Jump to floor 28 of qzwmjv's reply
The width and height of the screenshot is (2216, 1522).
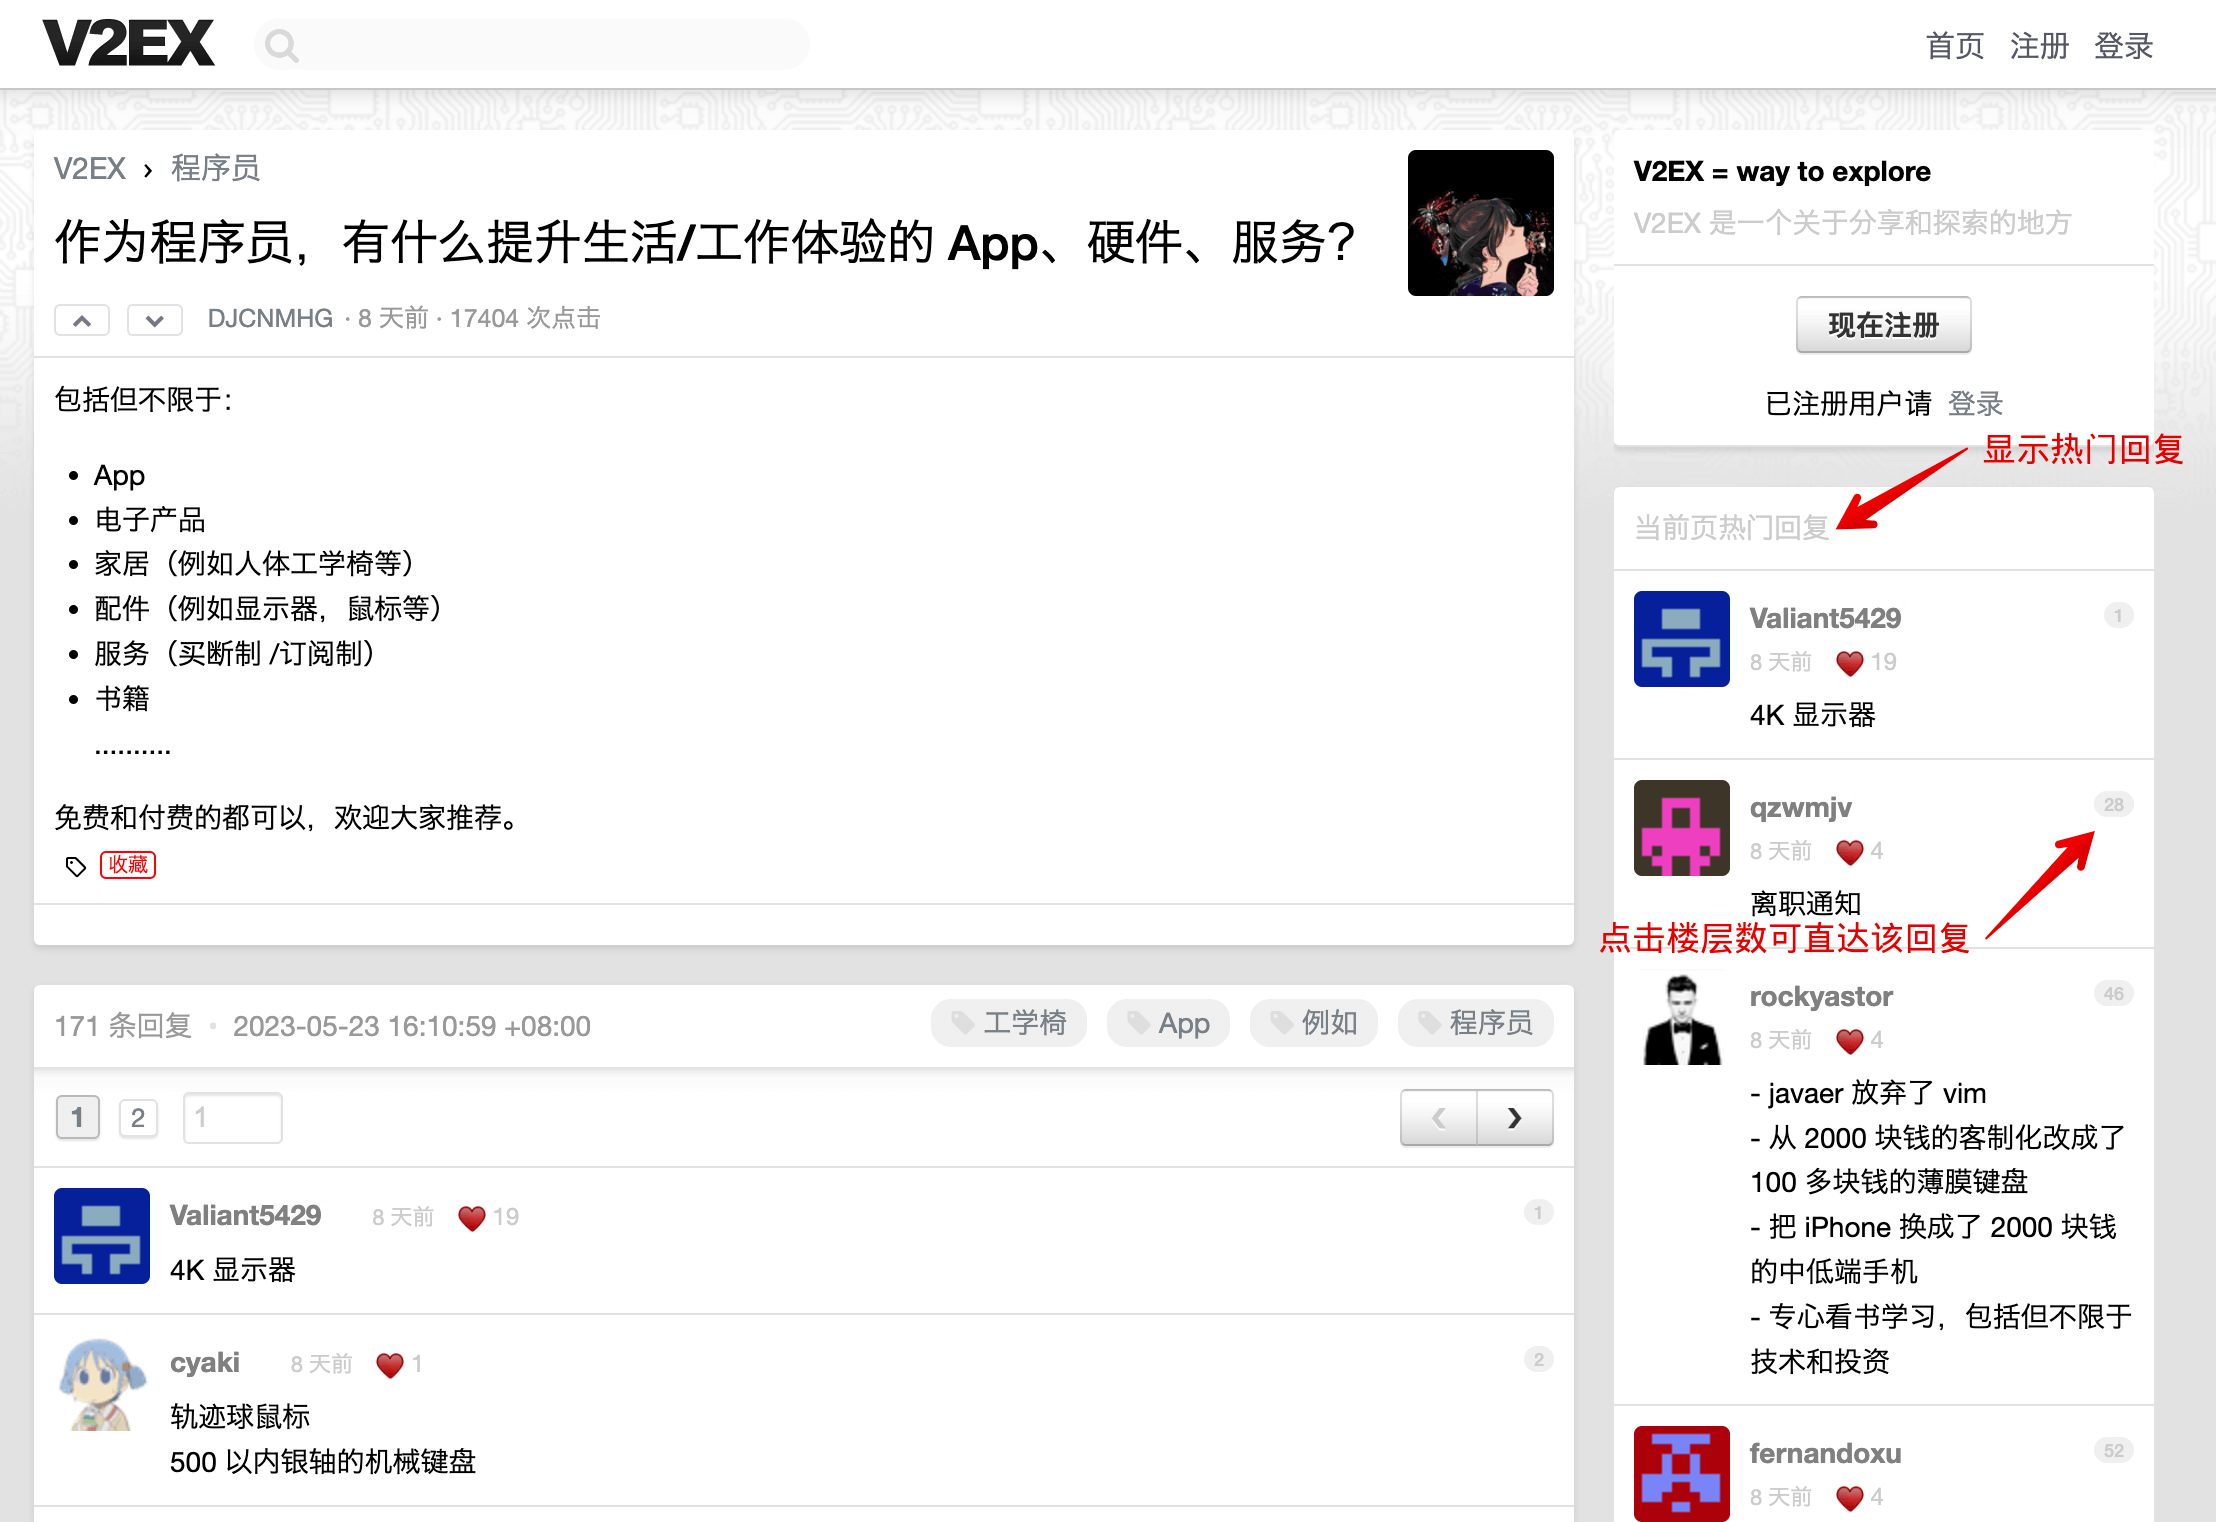(x=2114, y=804)
